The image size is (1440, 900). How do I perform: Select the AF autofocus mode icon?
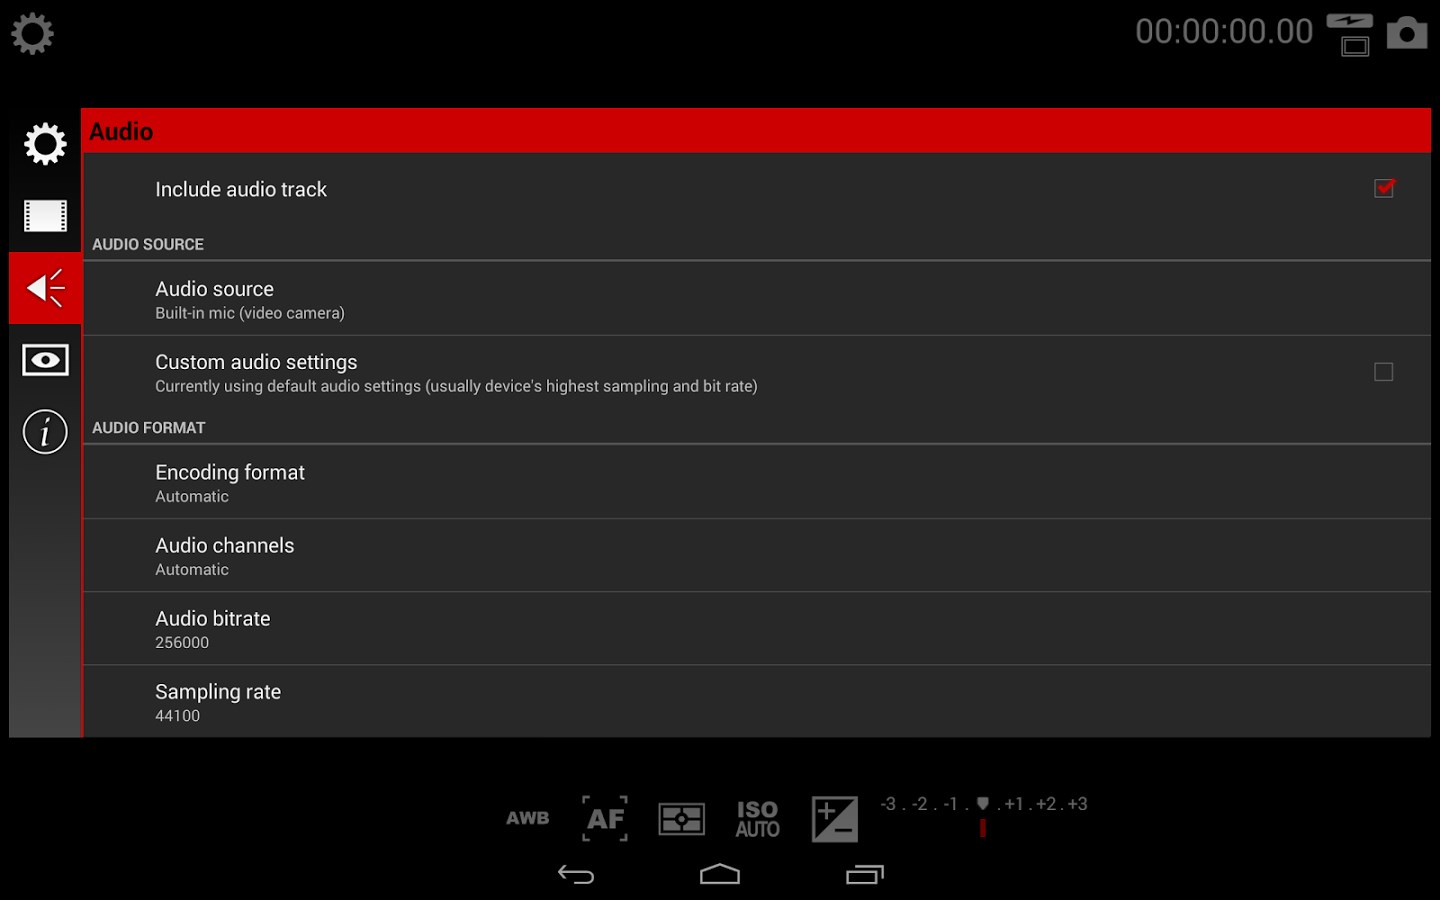point(605,818)
